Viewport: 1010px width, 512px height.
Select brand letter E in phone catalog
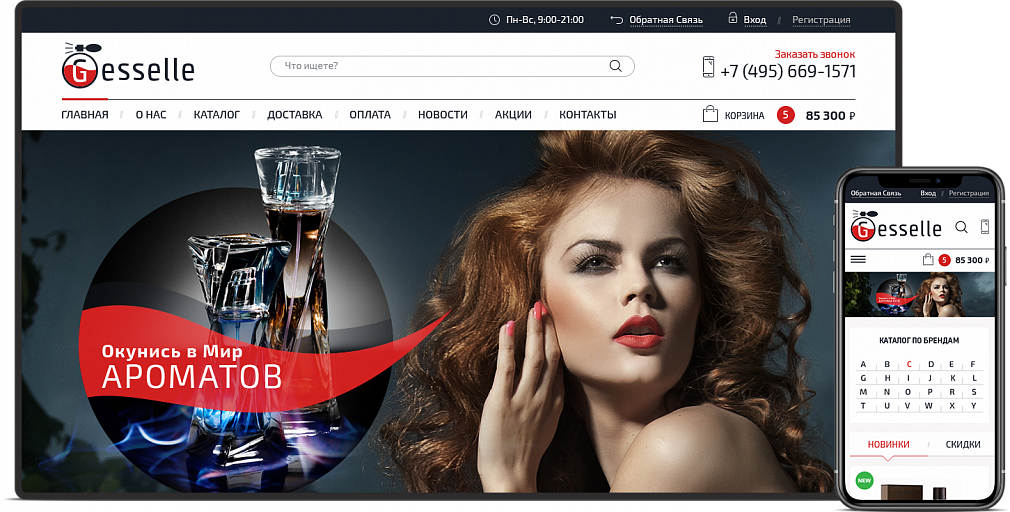[x=951, y=365]
